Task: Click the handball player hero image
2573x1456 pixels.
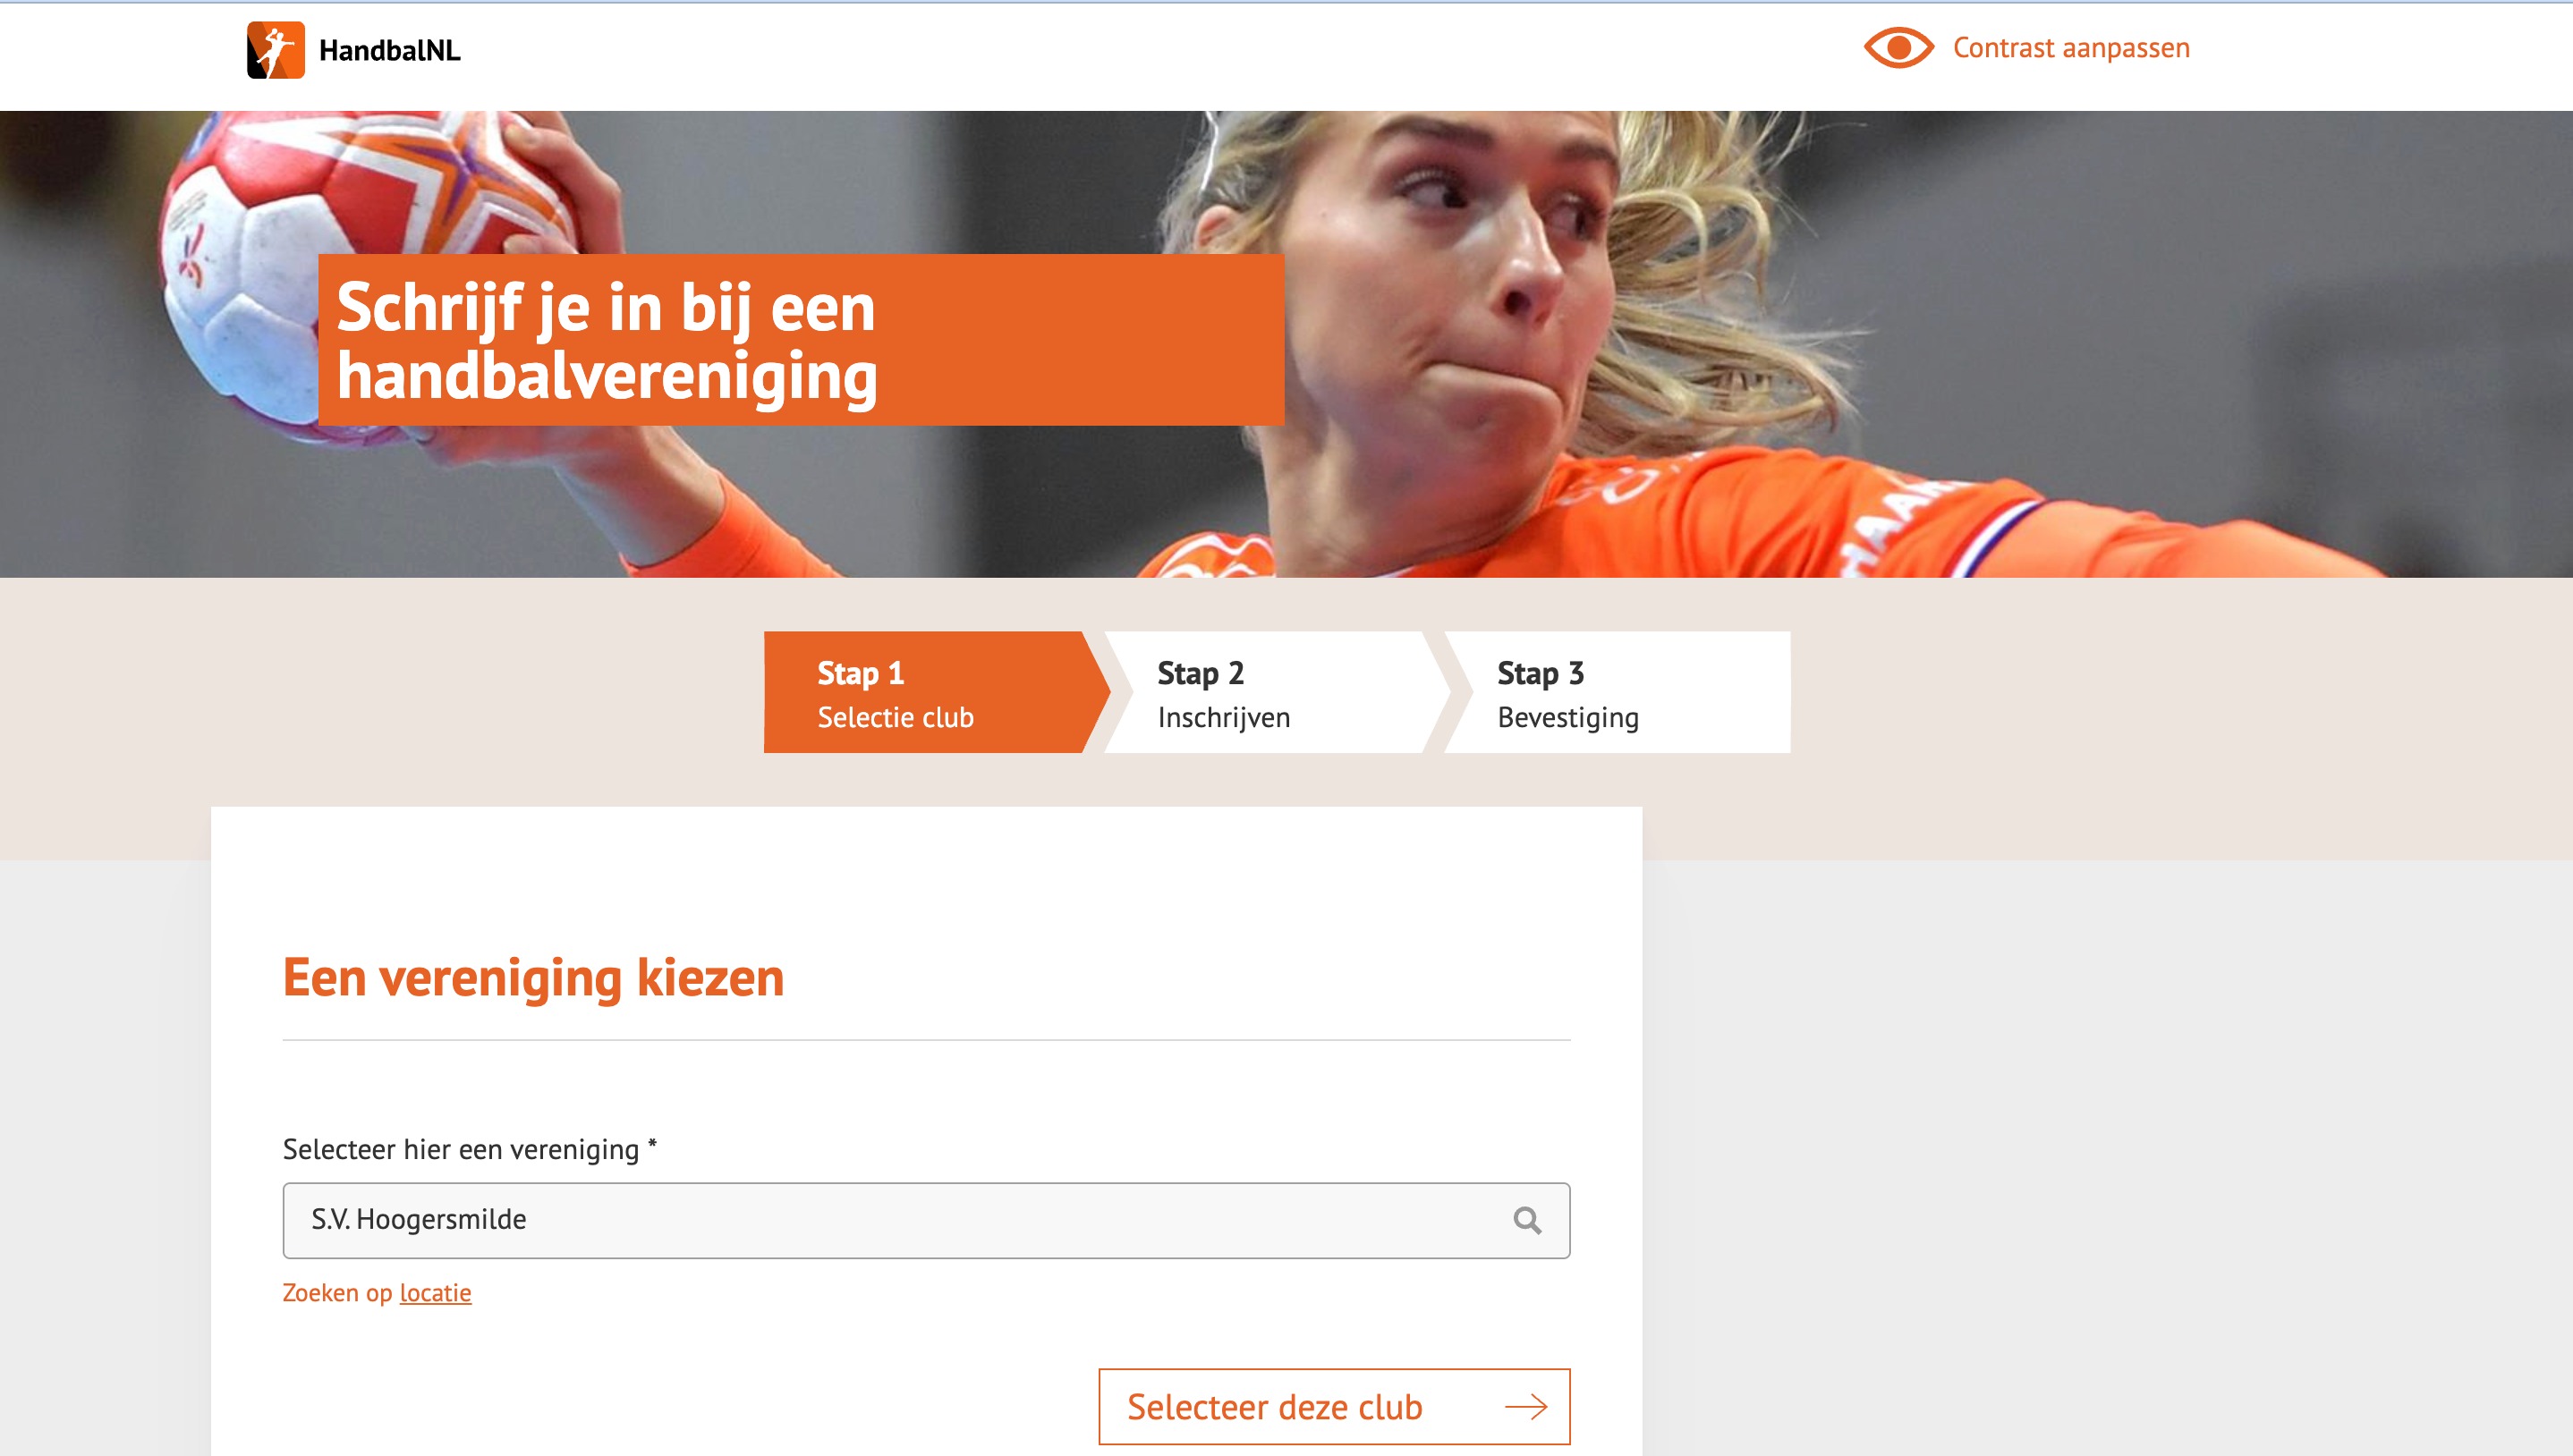Action: tap(1286, 344)
